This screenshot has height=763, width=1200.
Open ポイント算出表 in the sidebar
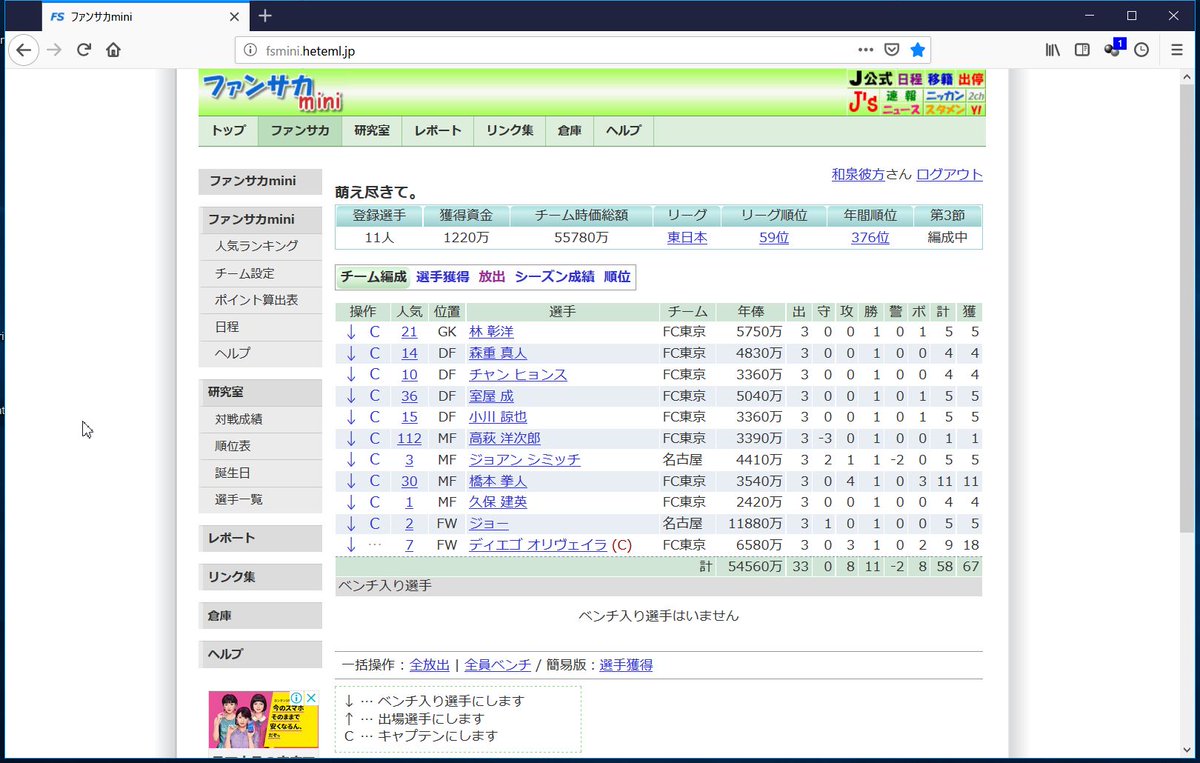tap(260, 300)
